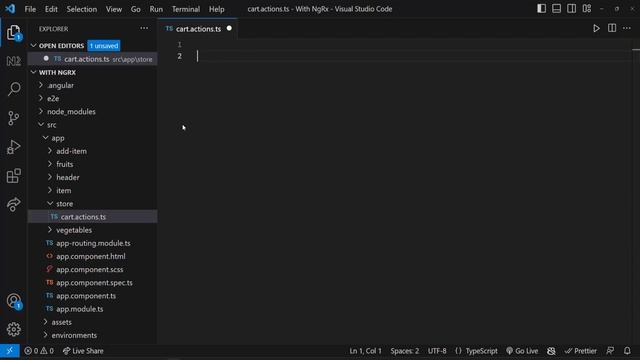Screen dimensions: 640x360
Task: Open the Search view icon
Action: click(x=13, y=89)
